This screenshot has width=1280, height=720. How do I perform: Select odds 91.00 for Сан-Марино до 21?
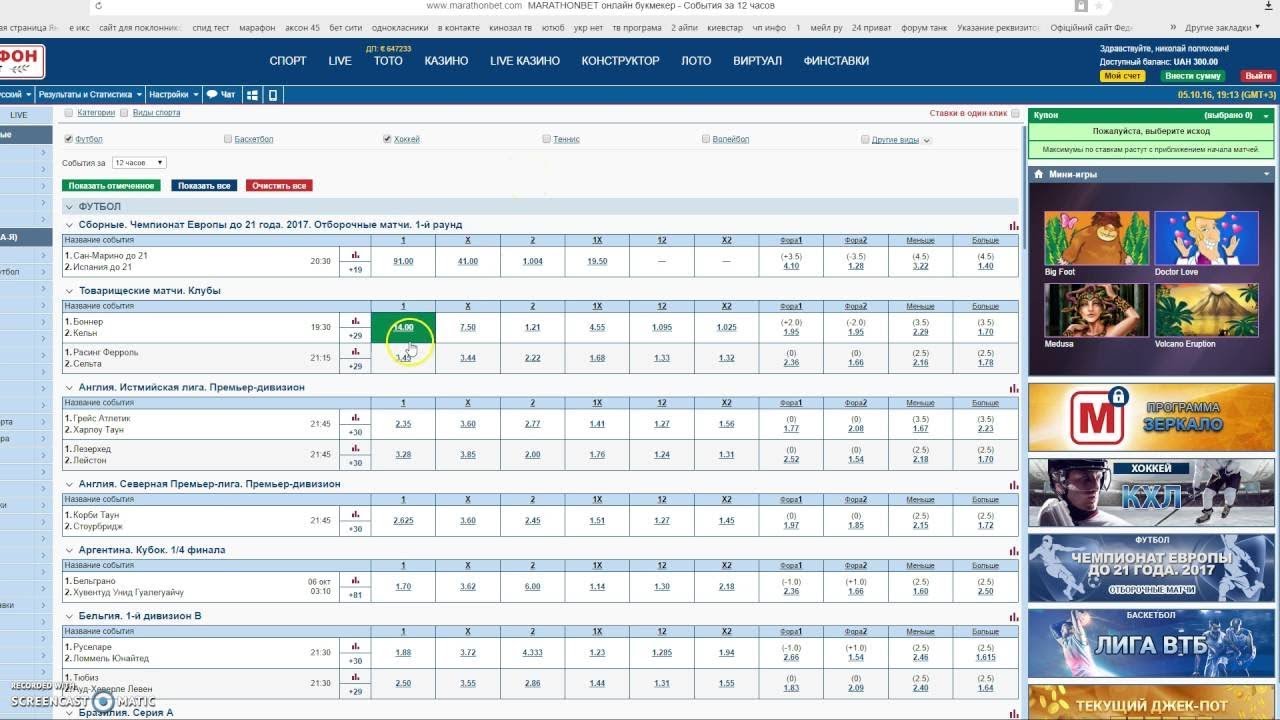click(403, 262)
